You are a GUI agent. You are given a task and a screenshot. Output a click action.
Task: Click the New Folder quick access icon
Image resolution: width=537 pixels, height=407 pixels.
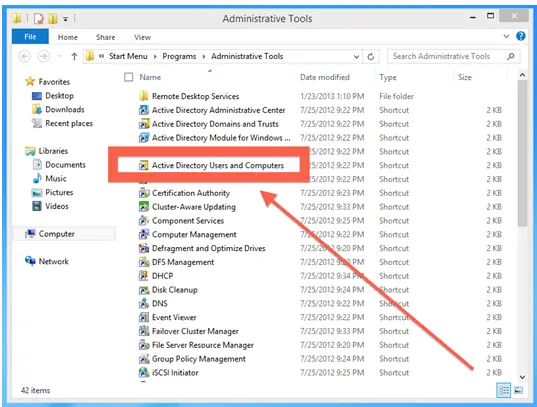53,18
